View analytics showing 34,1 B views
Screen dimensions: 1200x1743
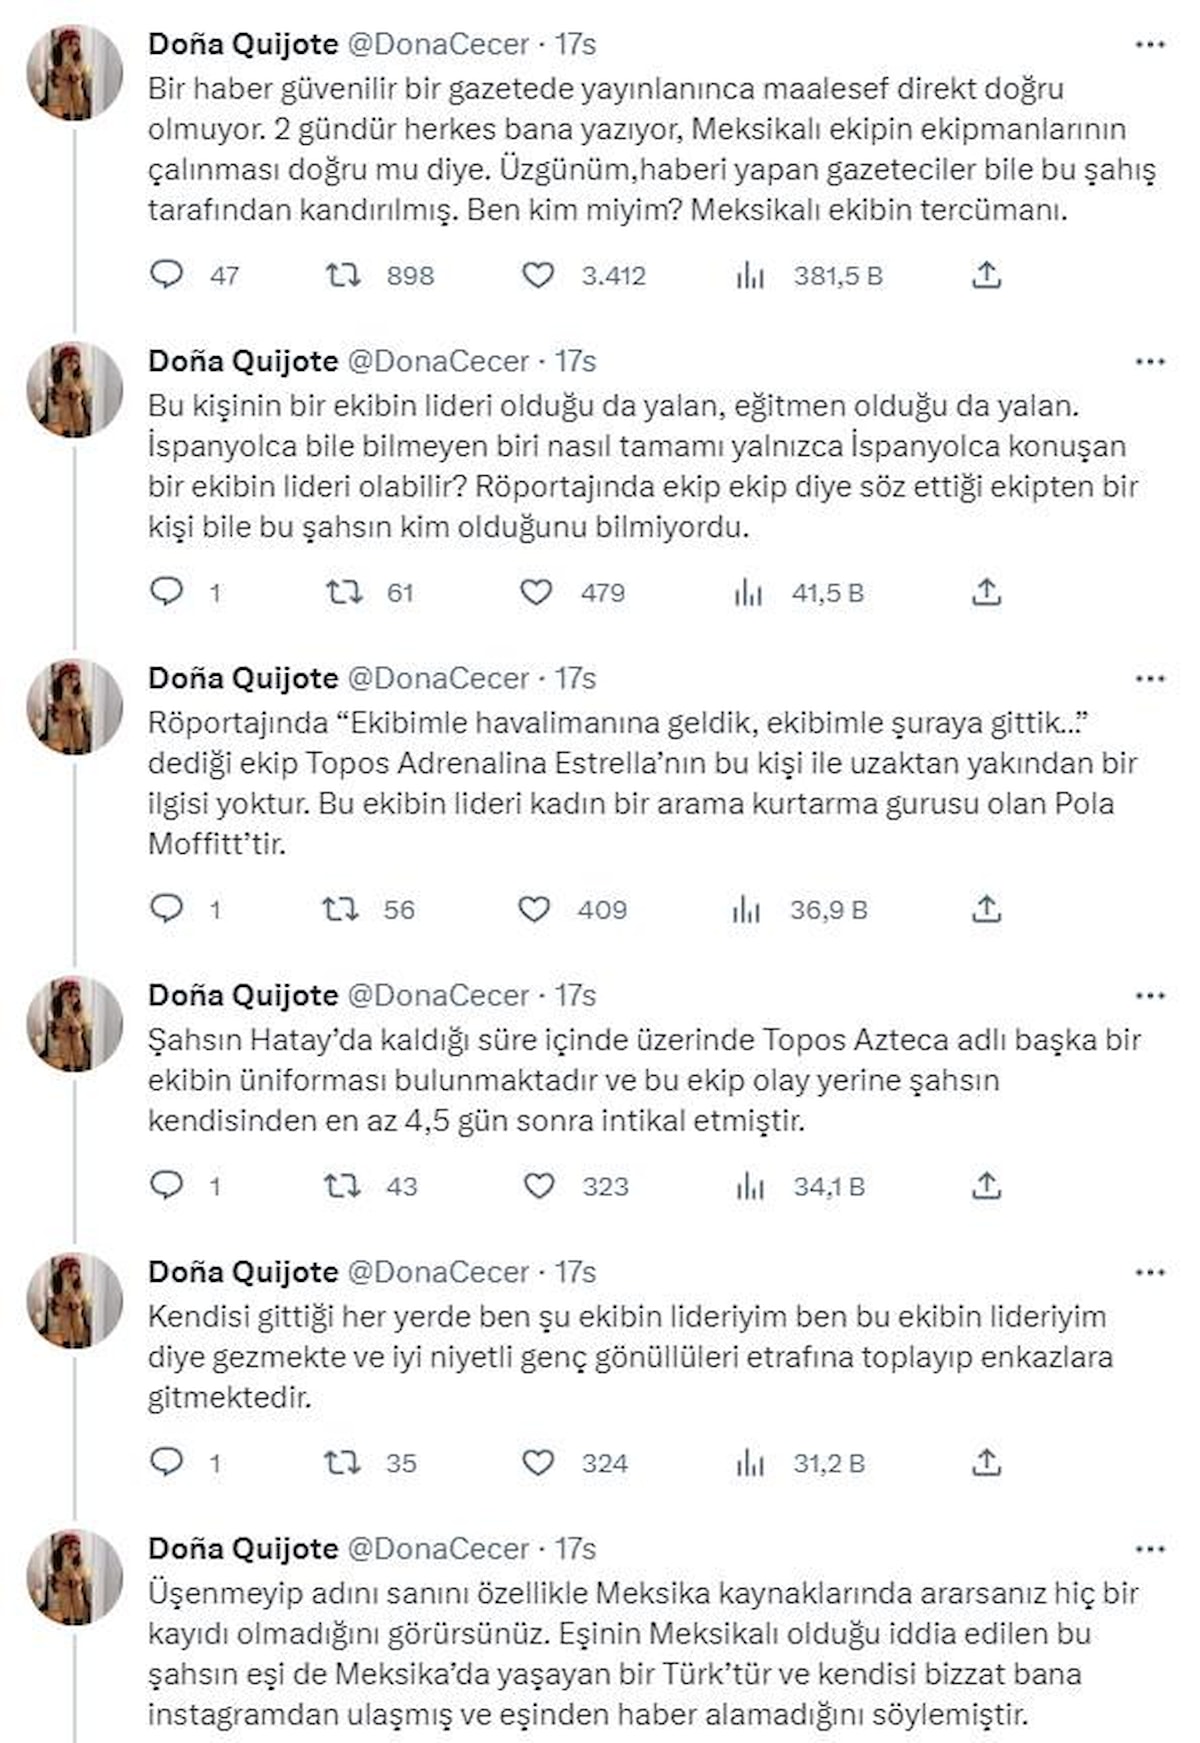coord(748,1186)
